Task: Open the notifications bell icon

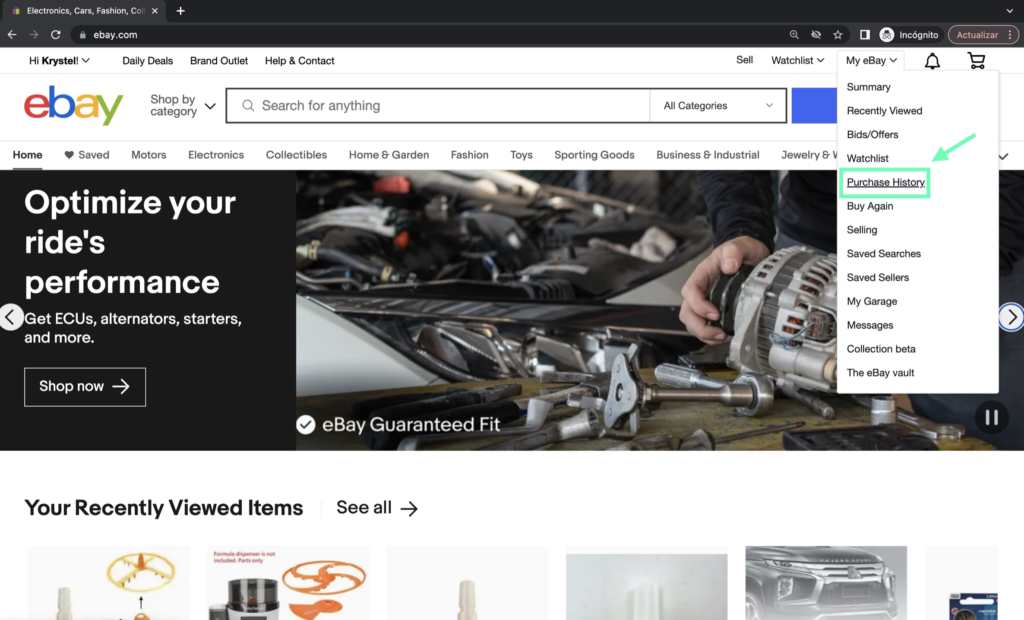Action: 932,61
